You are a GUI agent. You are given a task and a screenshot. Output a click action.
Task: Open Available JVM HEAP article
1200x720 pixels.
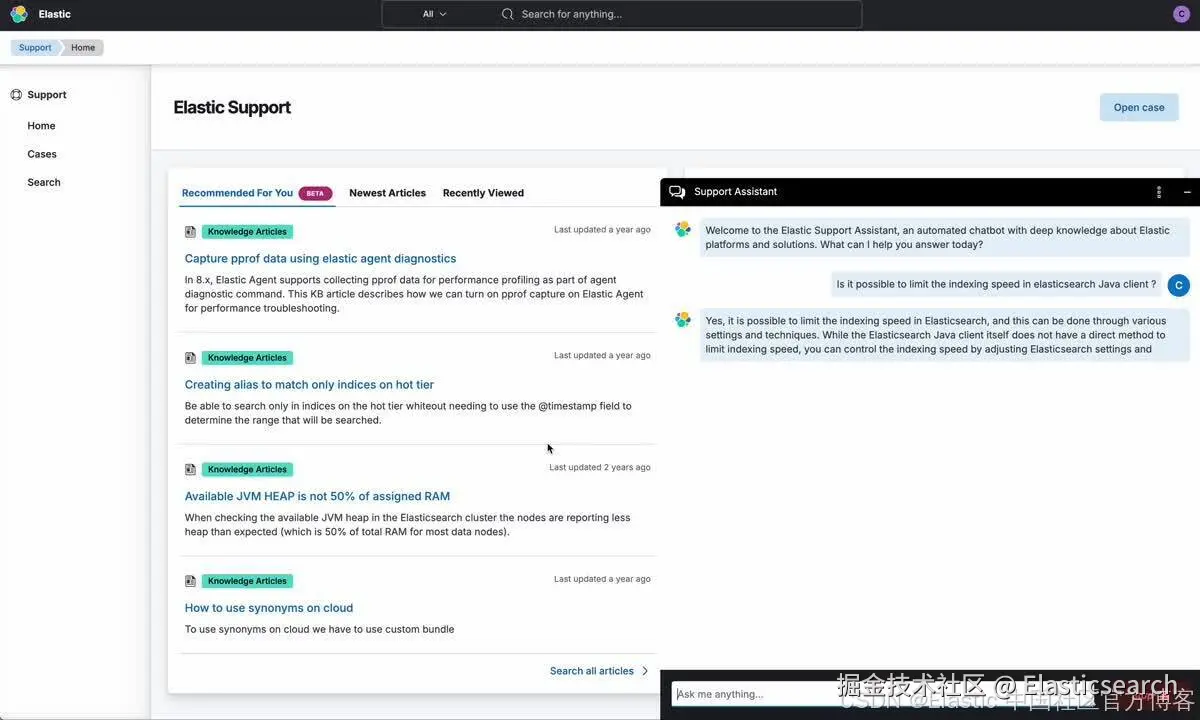click(x=317, y=496)
